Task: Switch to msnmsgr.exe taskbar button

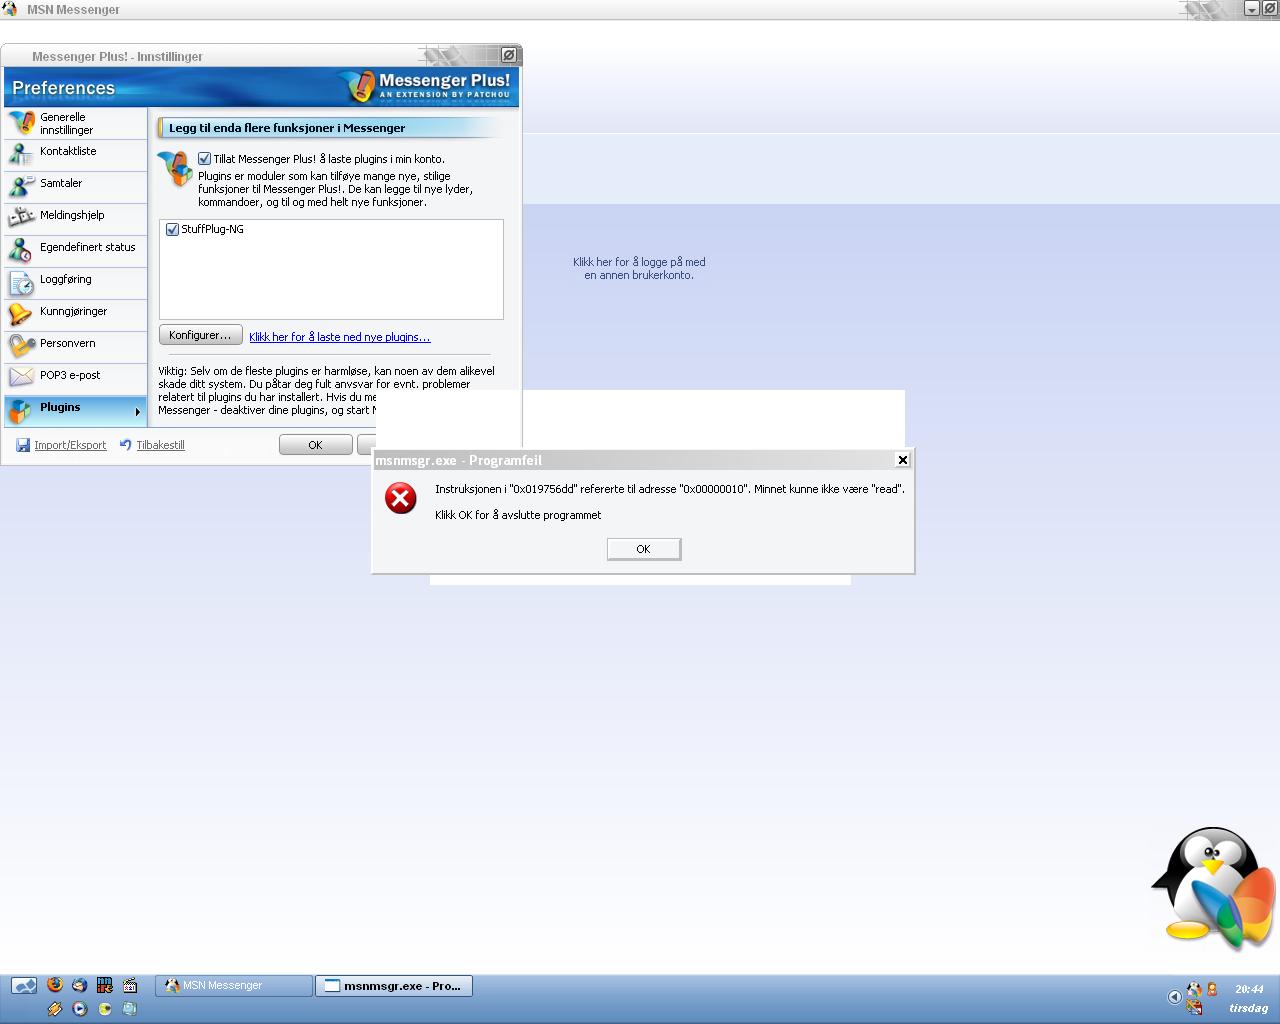Action: click(x=394, y=986)
